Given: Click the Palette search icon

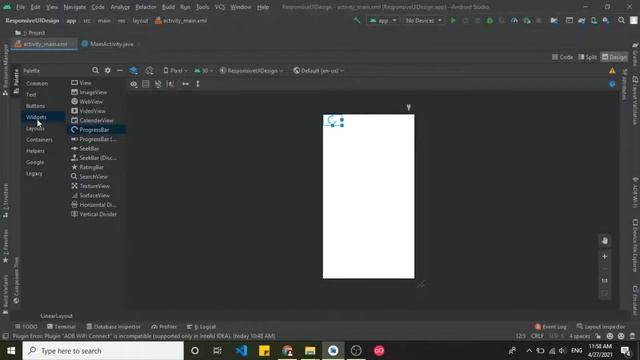Looking at the screenshot, I should 95,71.
